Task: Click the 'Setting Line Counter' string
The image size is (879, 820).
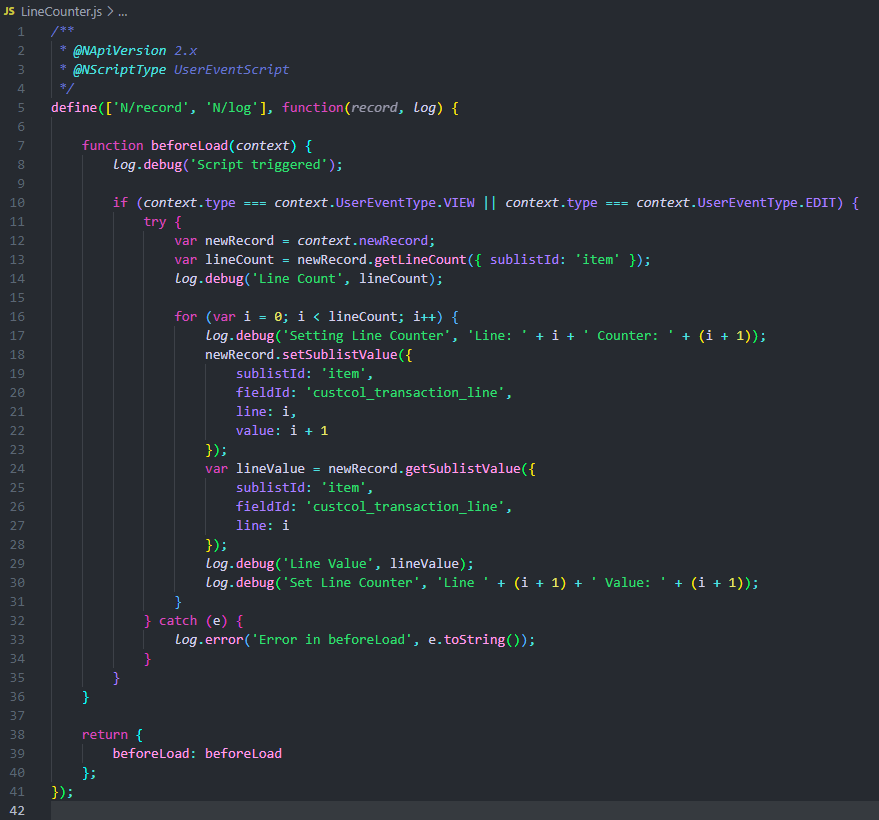Action: click(x=367, y=336)
